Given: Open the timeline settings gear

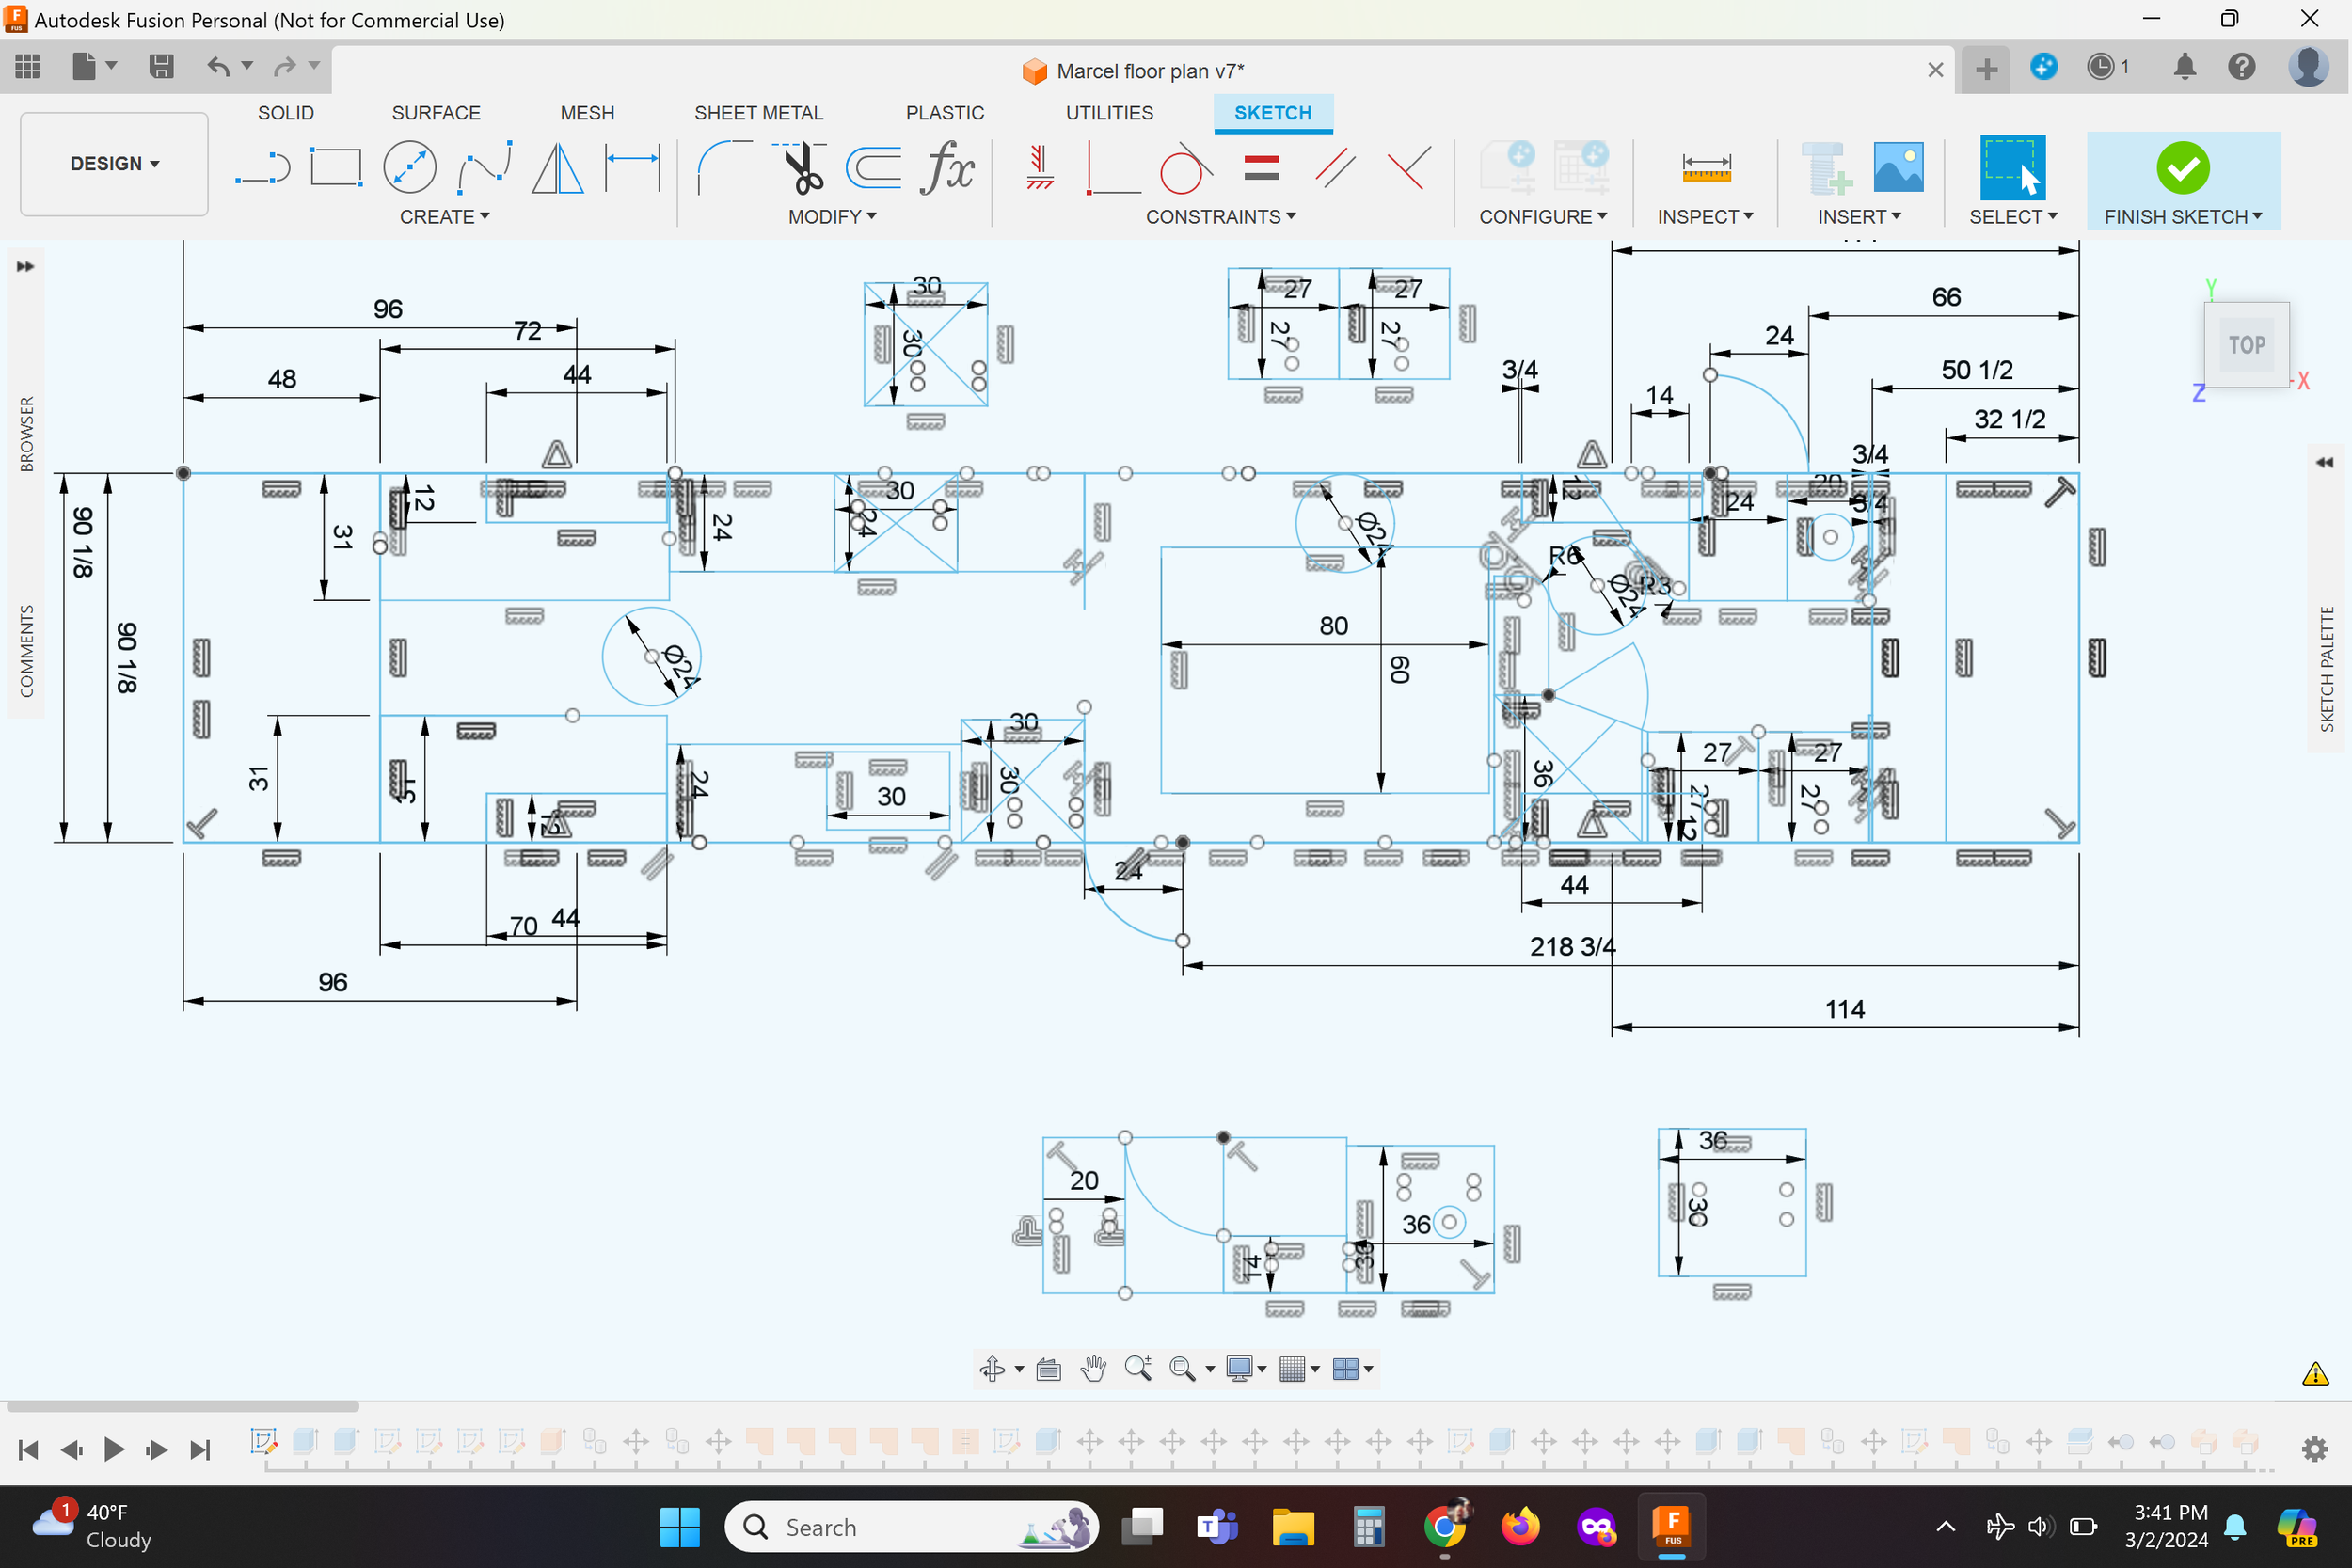Looking at the screenshot, I should pyautogui.click(x=2315, y=1449).
